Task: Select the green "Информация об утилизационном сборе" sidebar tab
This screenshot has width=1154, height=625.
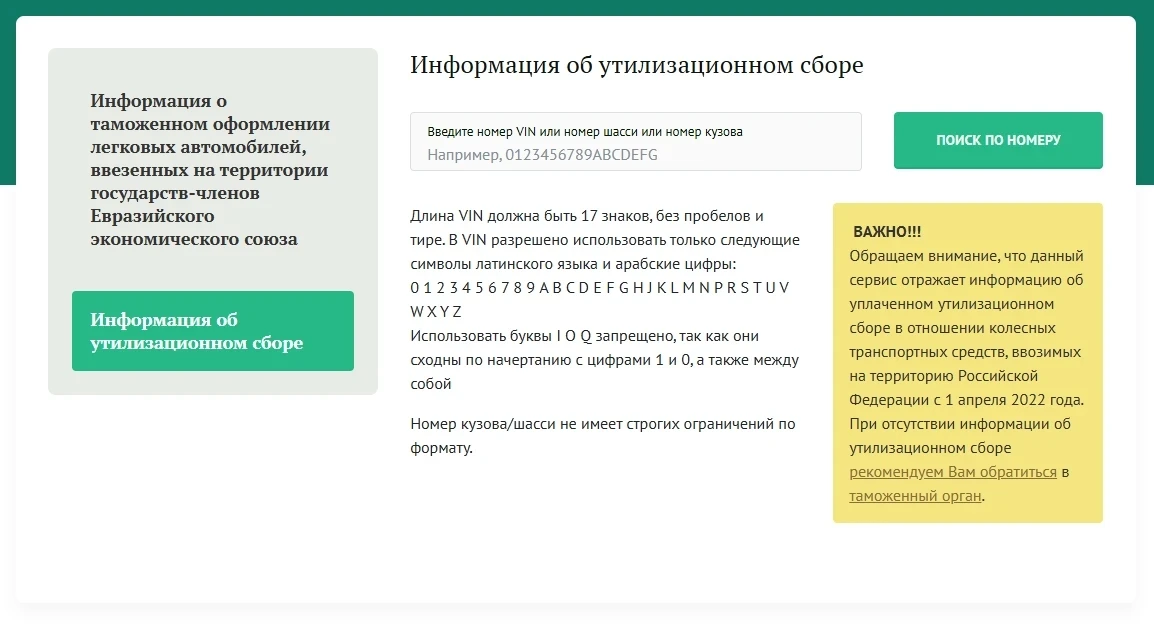Action: [212, 331]
